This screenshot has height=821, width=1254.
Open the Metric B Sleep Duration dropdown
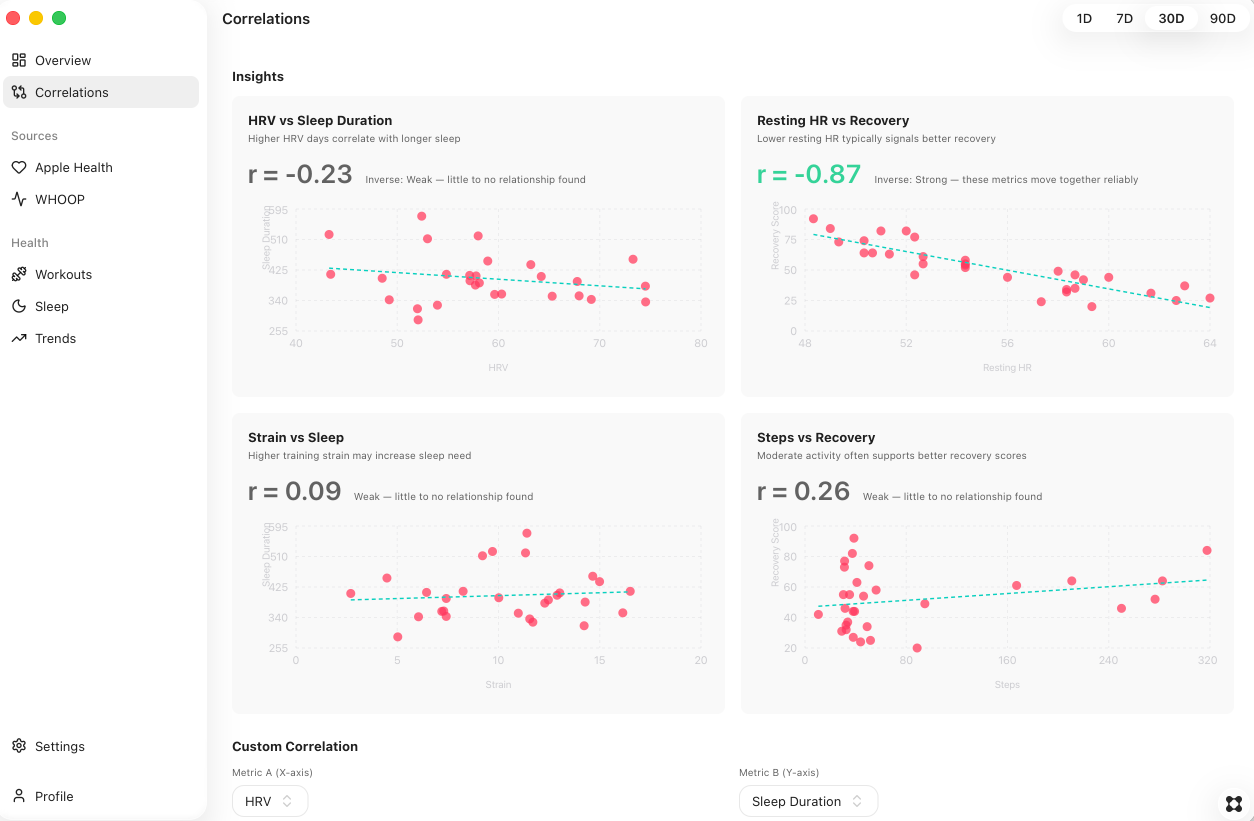pyautogui.click(x=808, y=801)
